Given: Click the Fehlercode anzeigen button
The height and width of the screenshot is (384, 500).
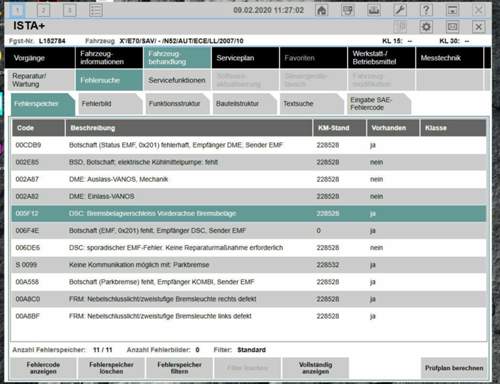Looking at the screenshot, I should click(x=43, y=368).
